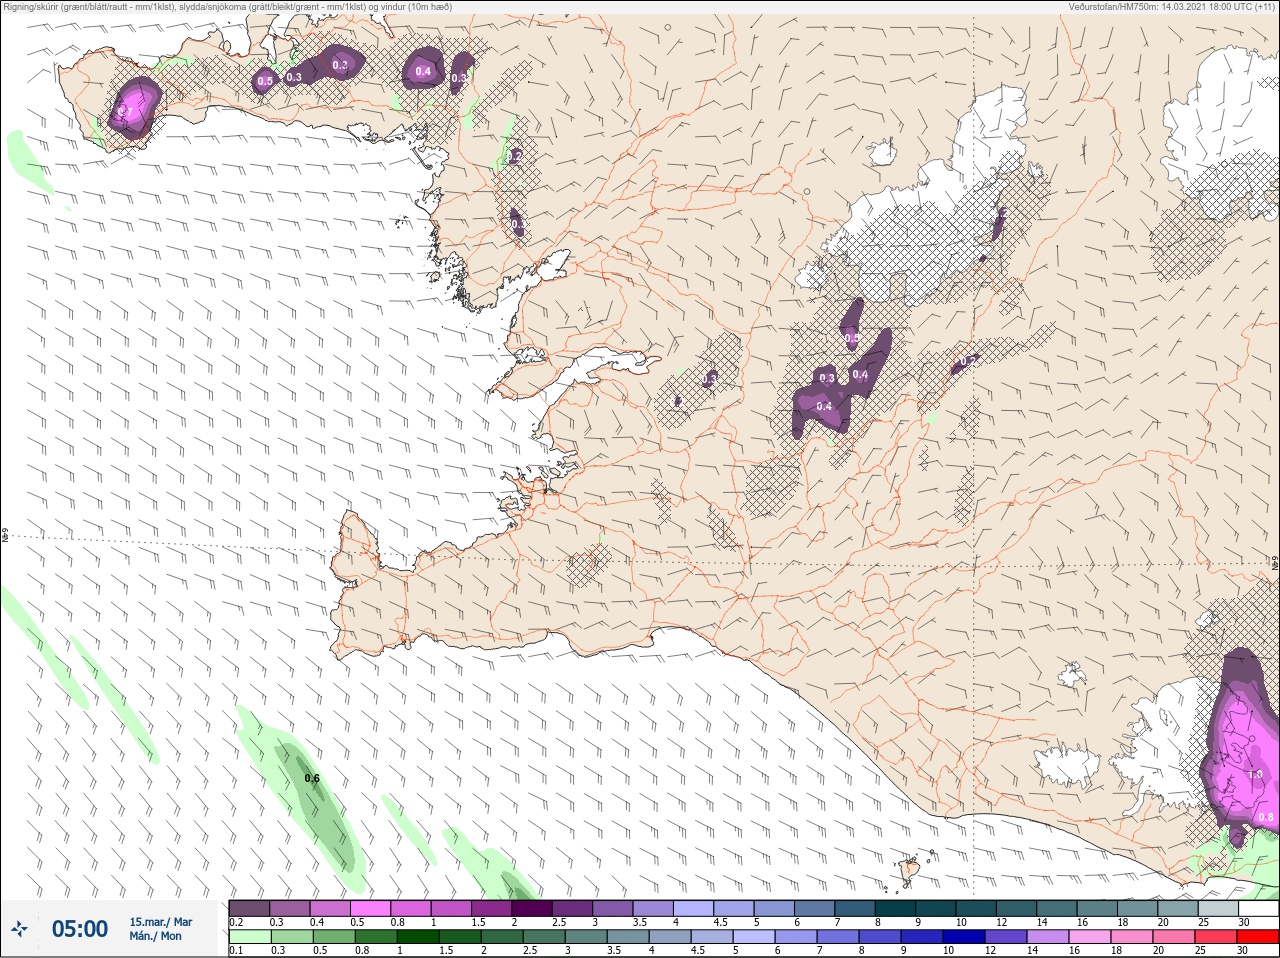
Task: Click the rain legend swatch between 25 and 30
Action: point(1216,937)
